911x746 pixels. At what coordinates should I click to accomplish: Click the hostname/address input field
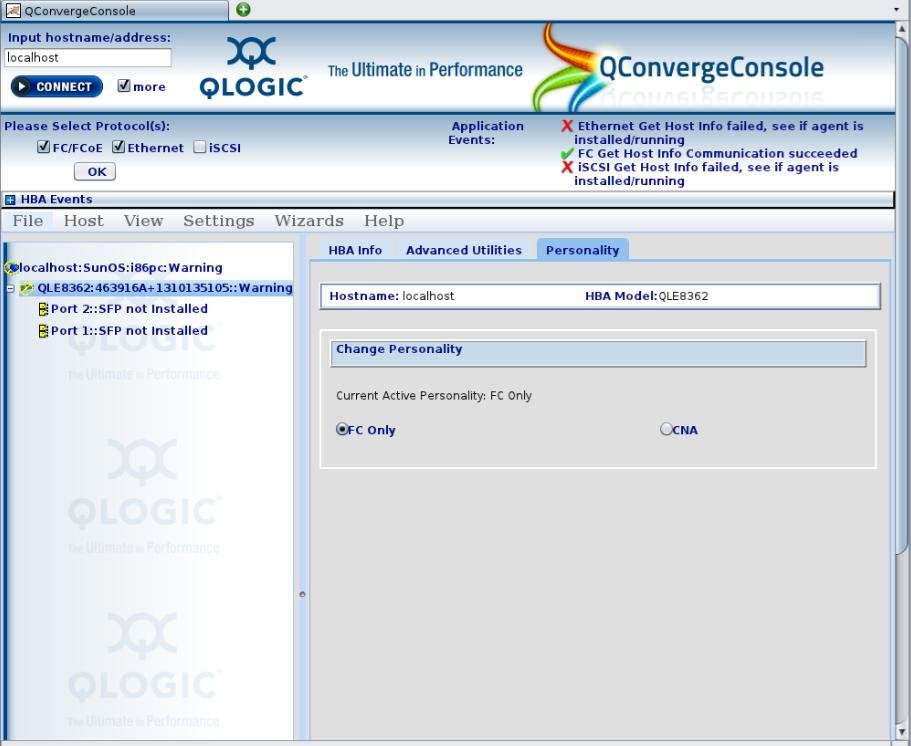point(88,58)
